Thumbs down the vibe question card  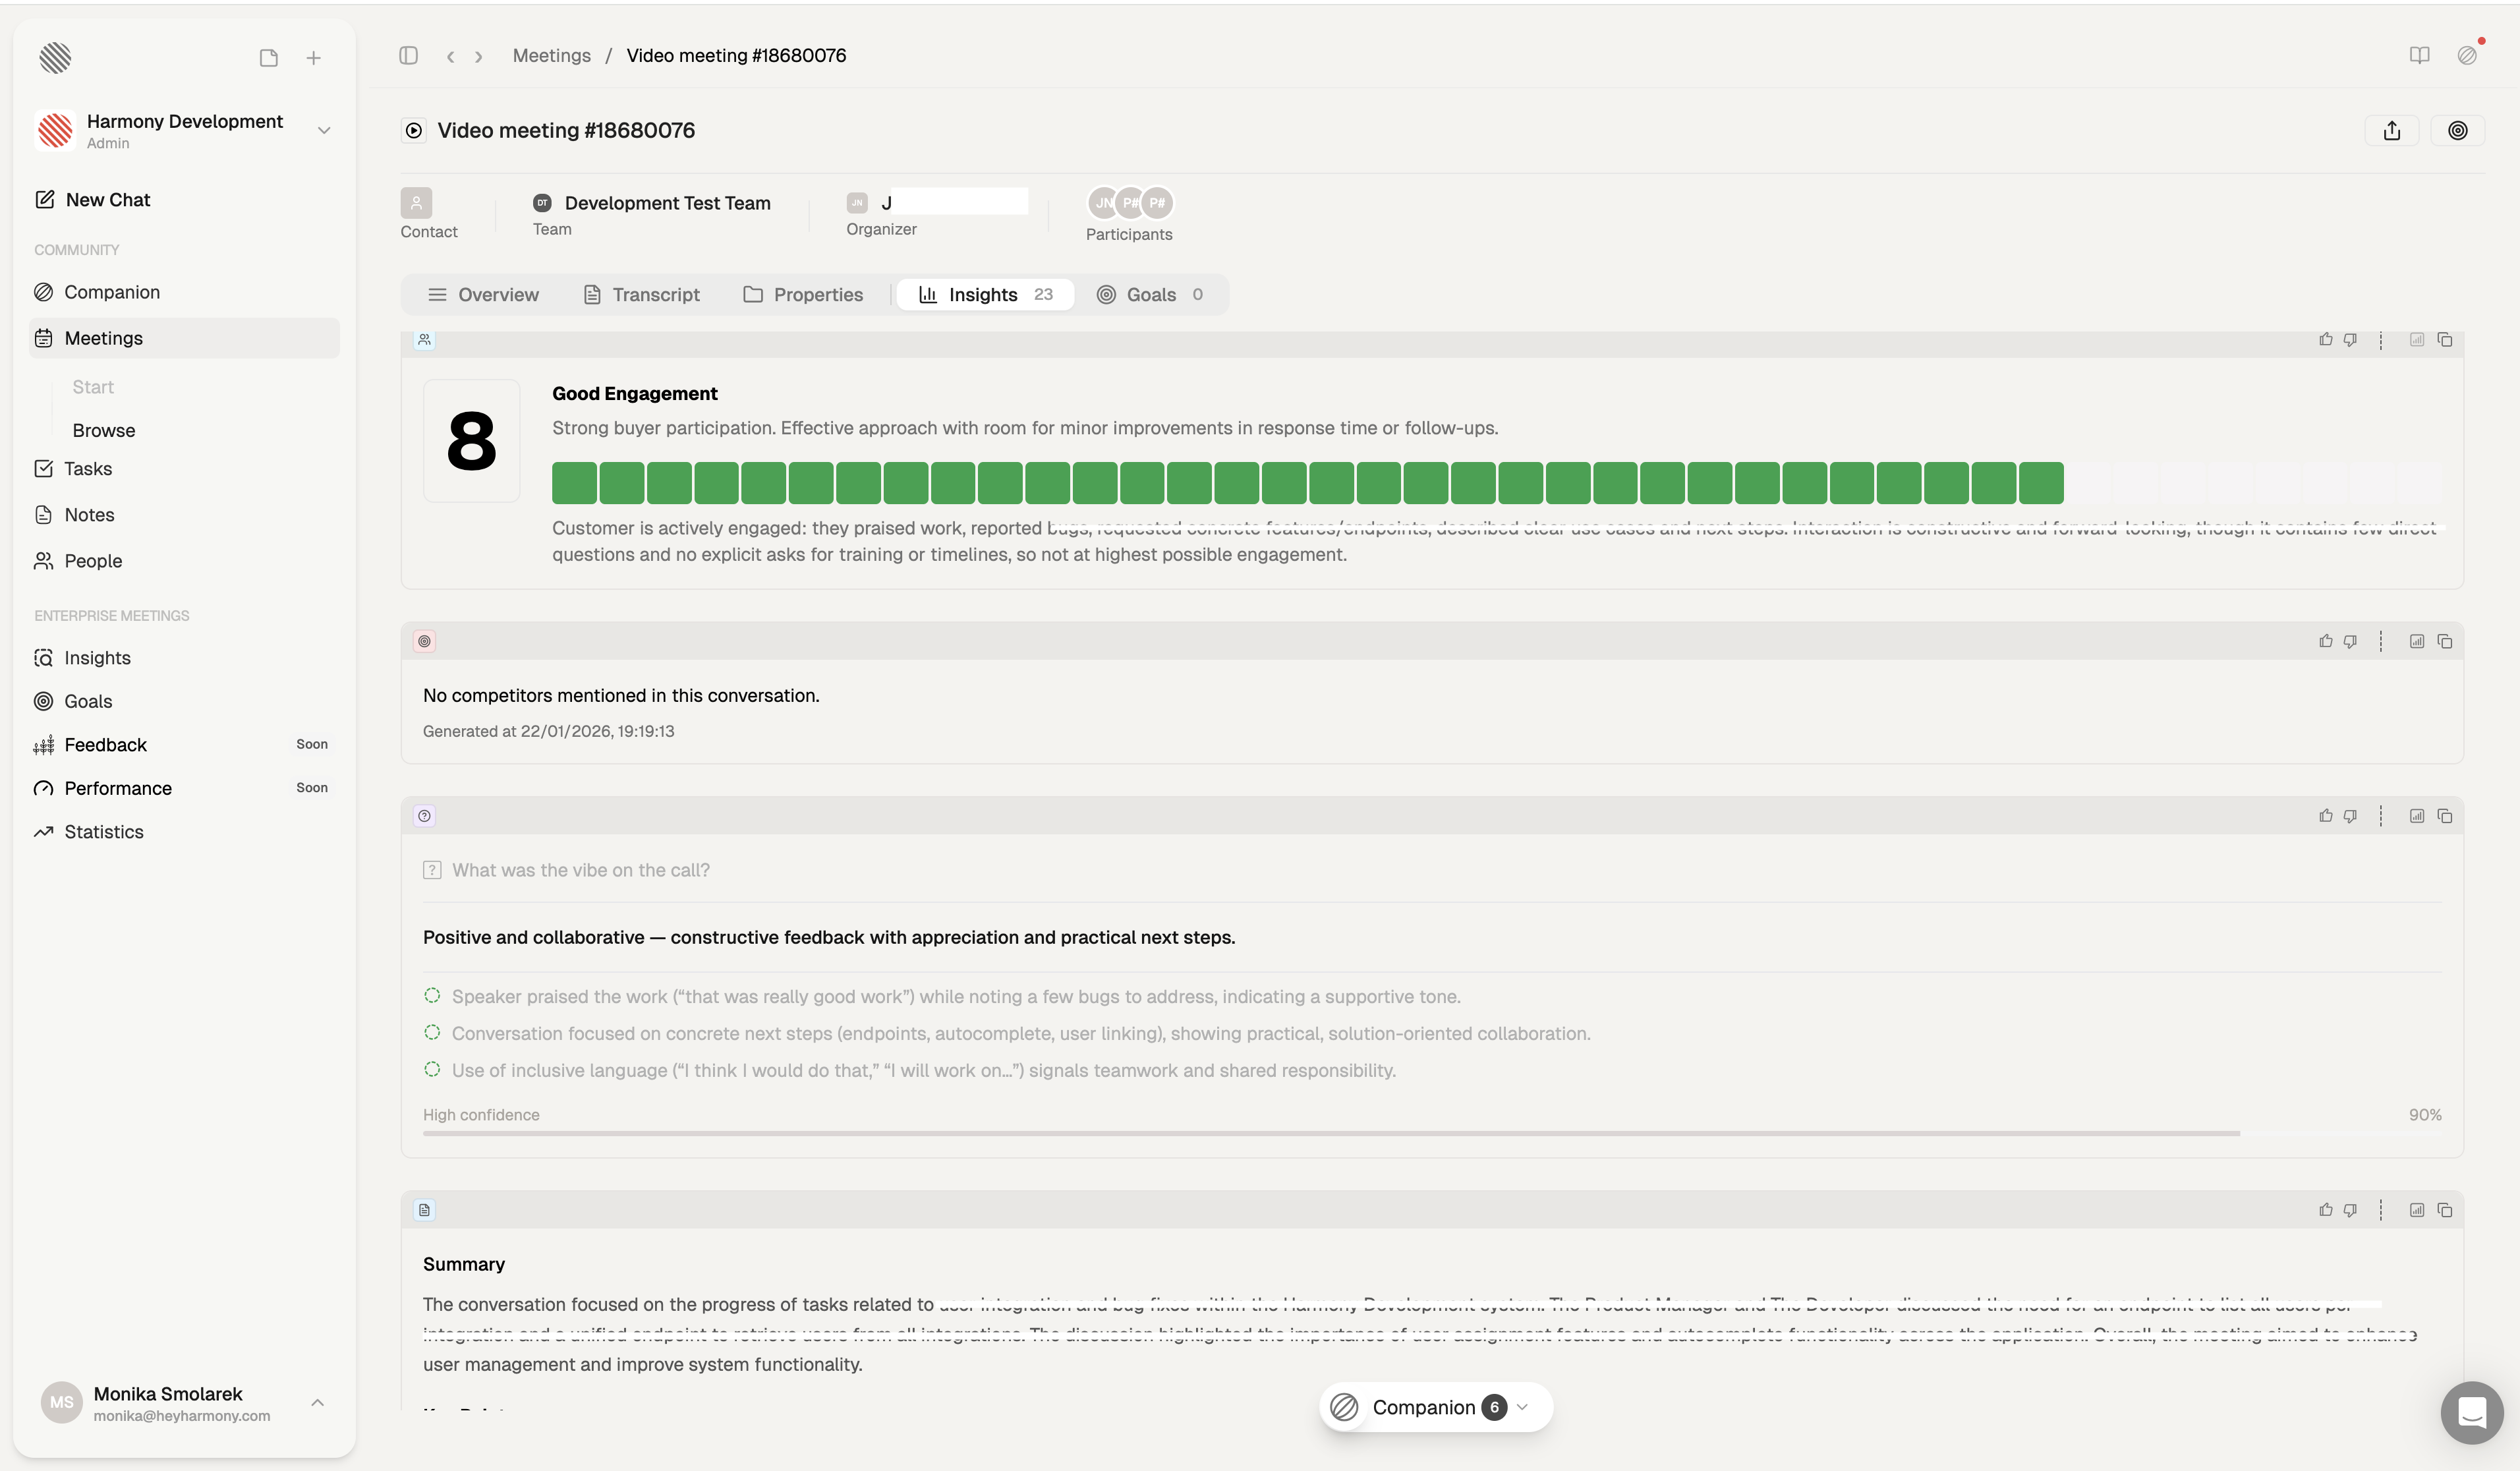pyautogui.click(x=2350, y=816)
